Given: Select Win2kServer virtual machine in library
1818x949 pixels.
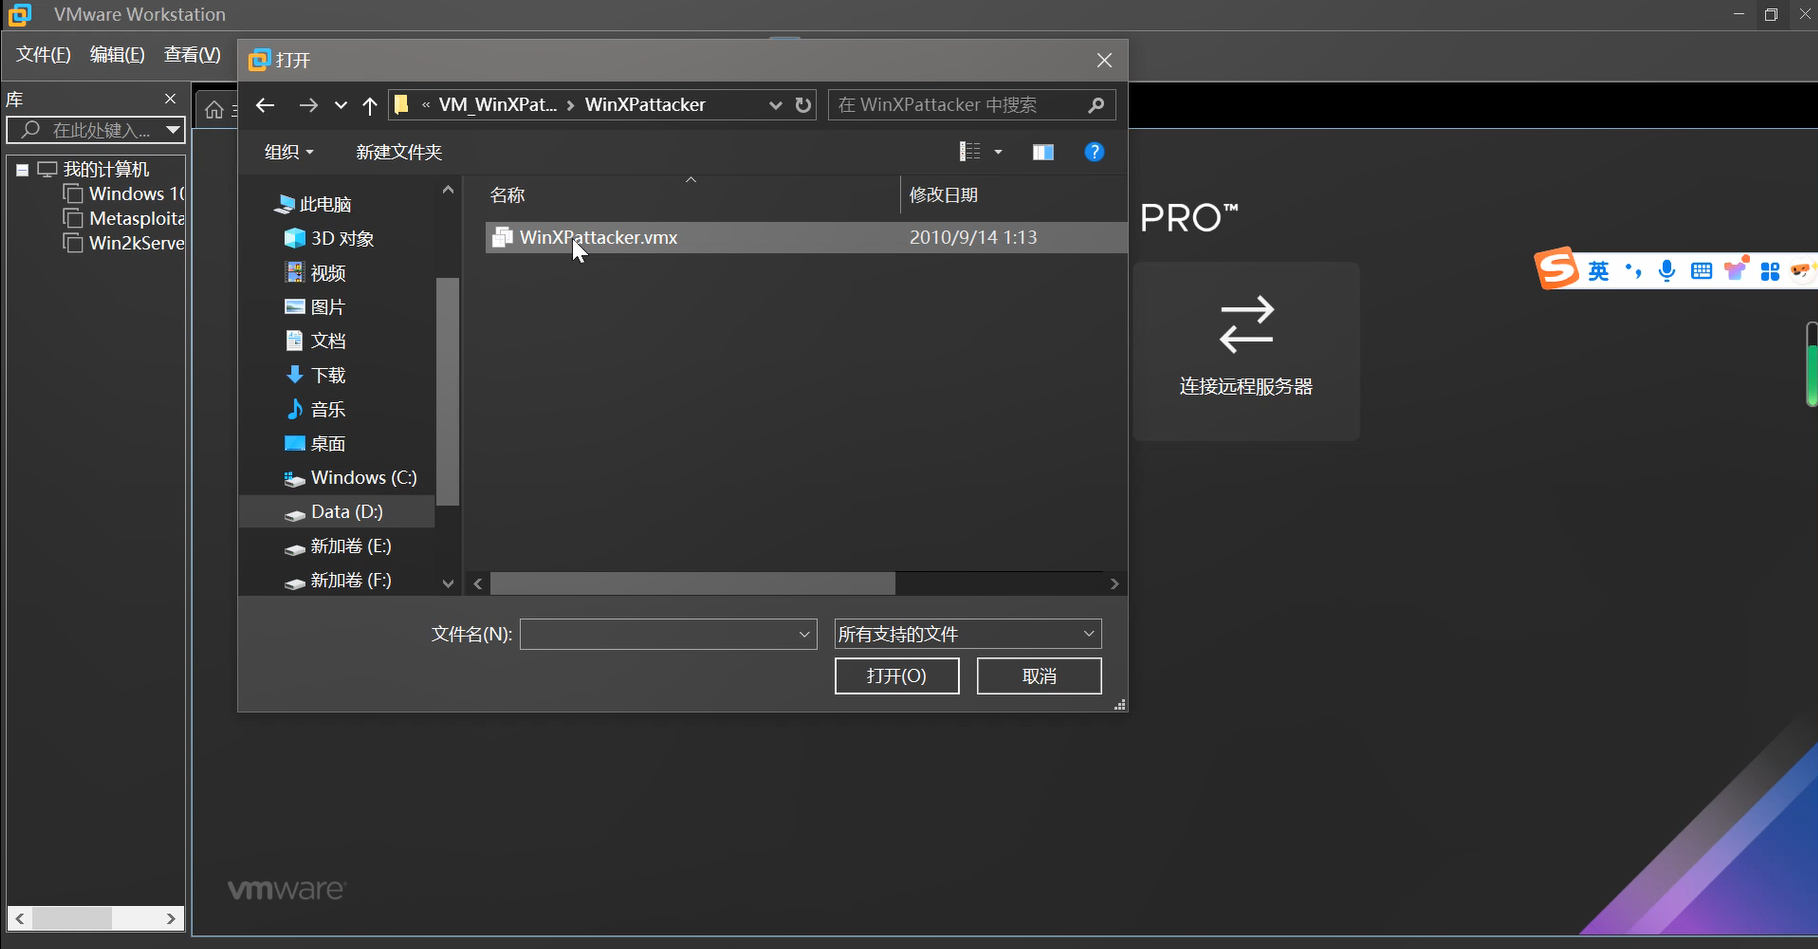Looking at the screenshot, I should (124, 243).
